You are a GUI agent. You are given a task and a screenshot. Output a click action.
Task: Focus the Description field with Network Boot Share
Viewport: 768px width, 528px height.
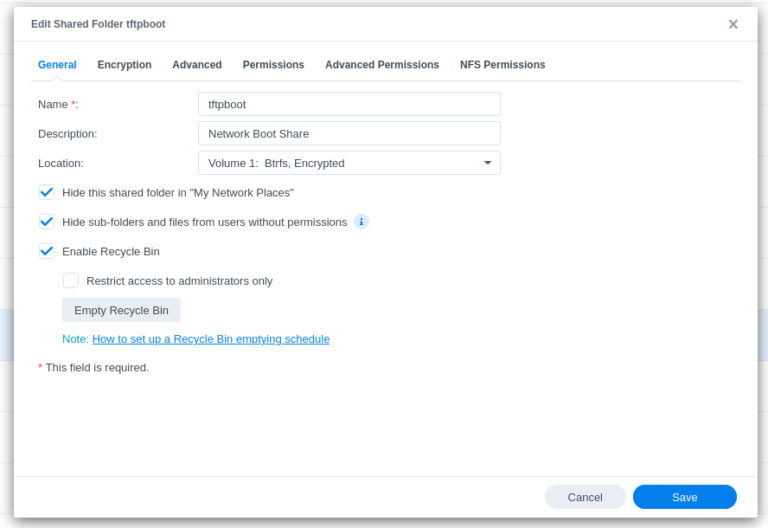(x=348, y=134)
